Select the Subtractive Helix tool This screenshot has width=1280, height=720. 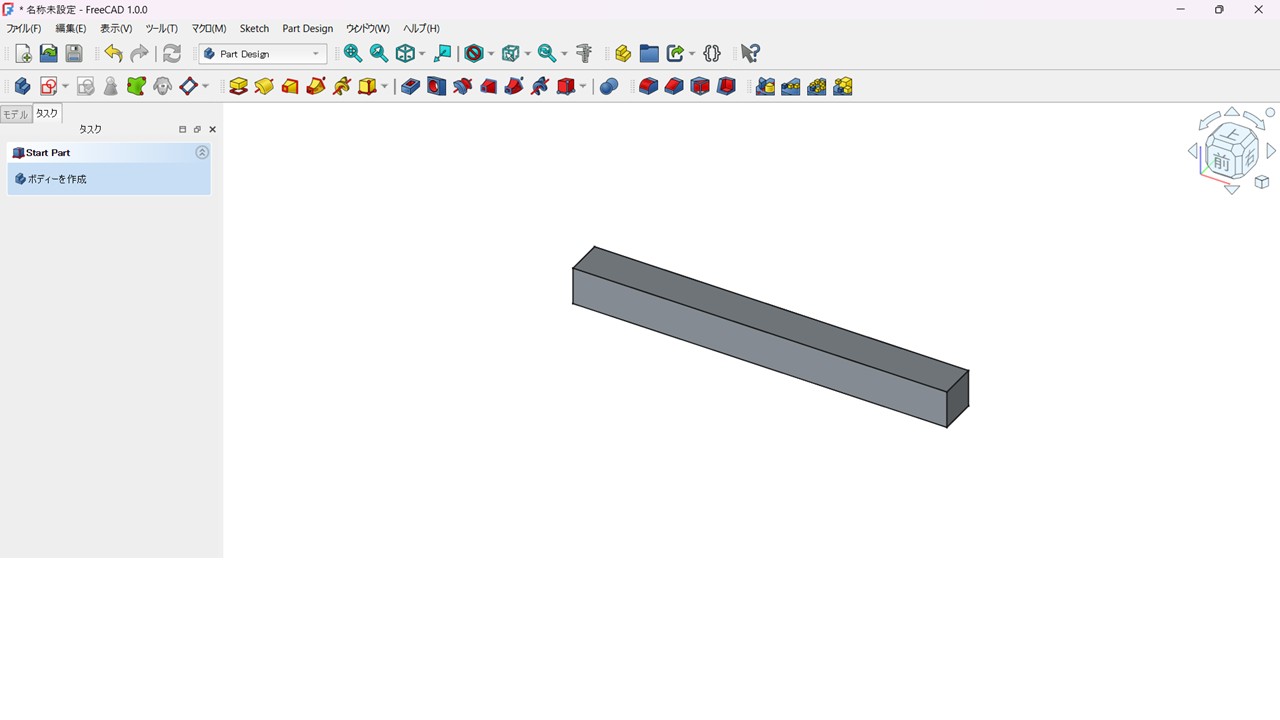(x=540, y=87)
